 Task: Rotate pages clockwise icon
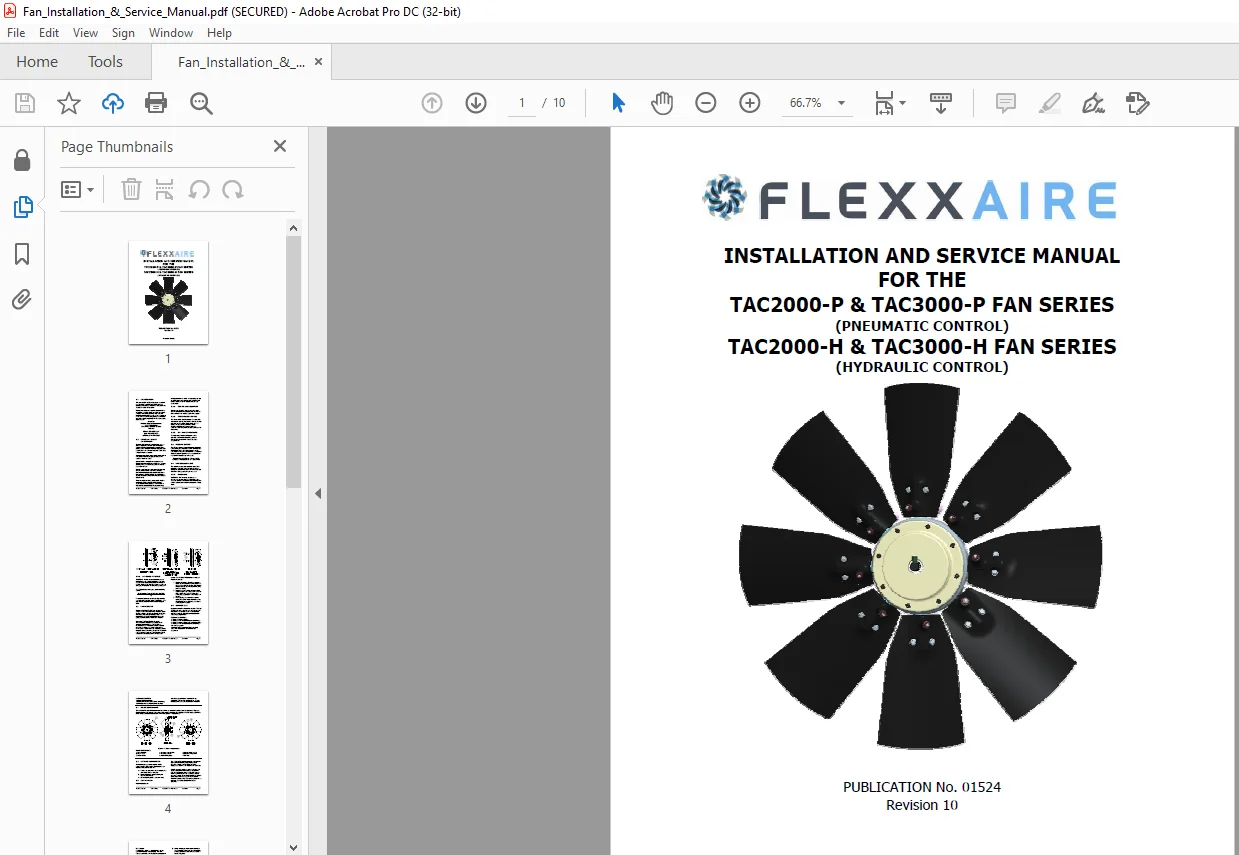[233, 189]
